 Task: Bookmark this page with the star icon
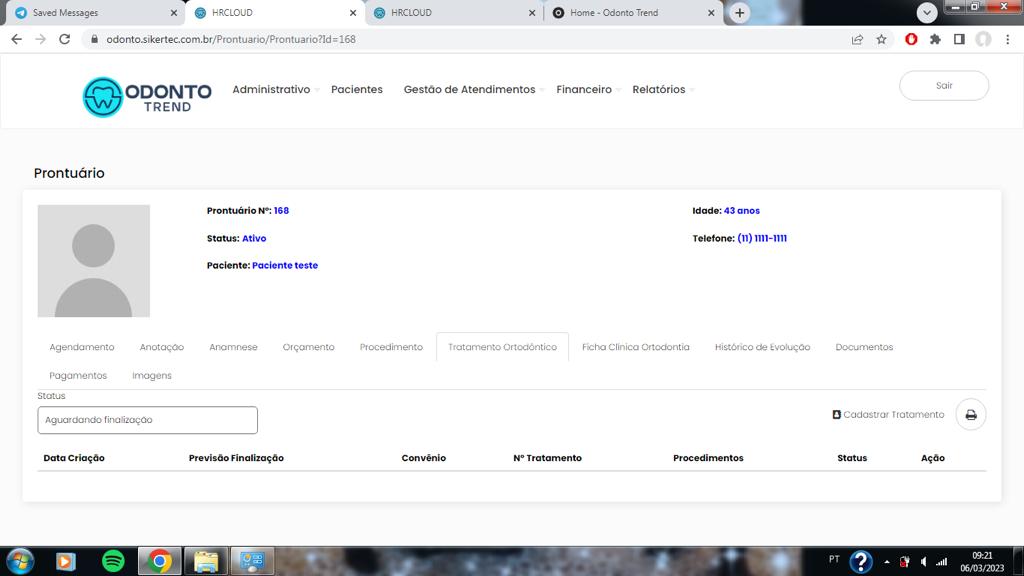[881, 40]
